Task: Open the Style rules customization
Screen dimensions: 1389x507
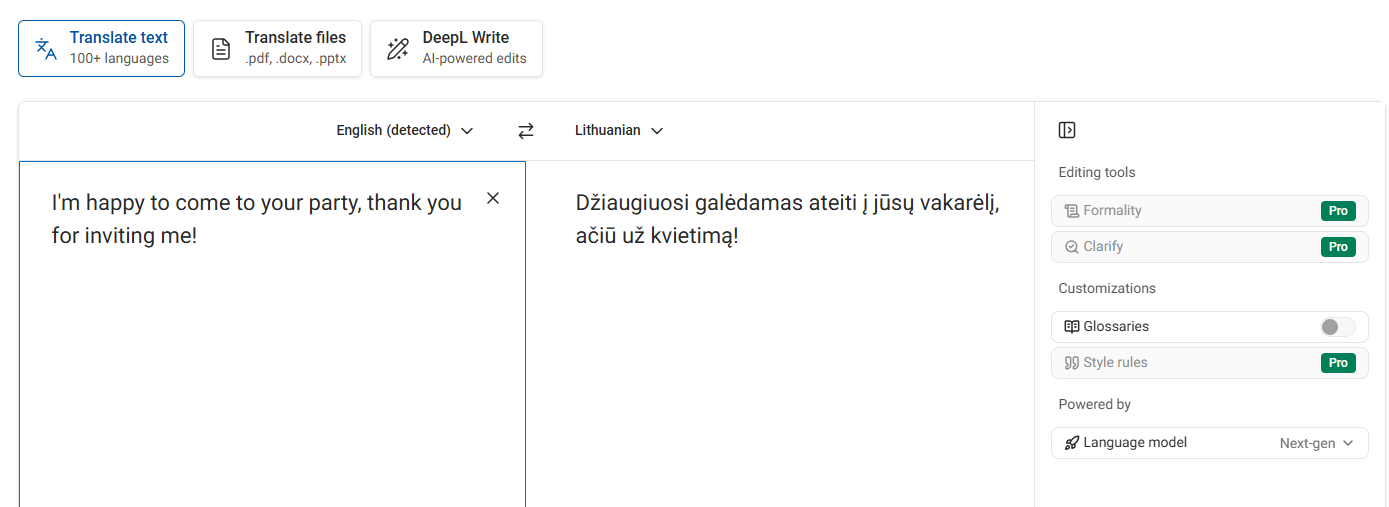Action: (1210, 363)
